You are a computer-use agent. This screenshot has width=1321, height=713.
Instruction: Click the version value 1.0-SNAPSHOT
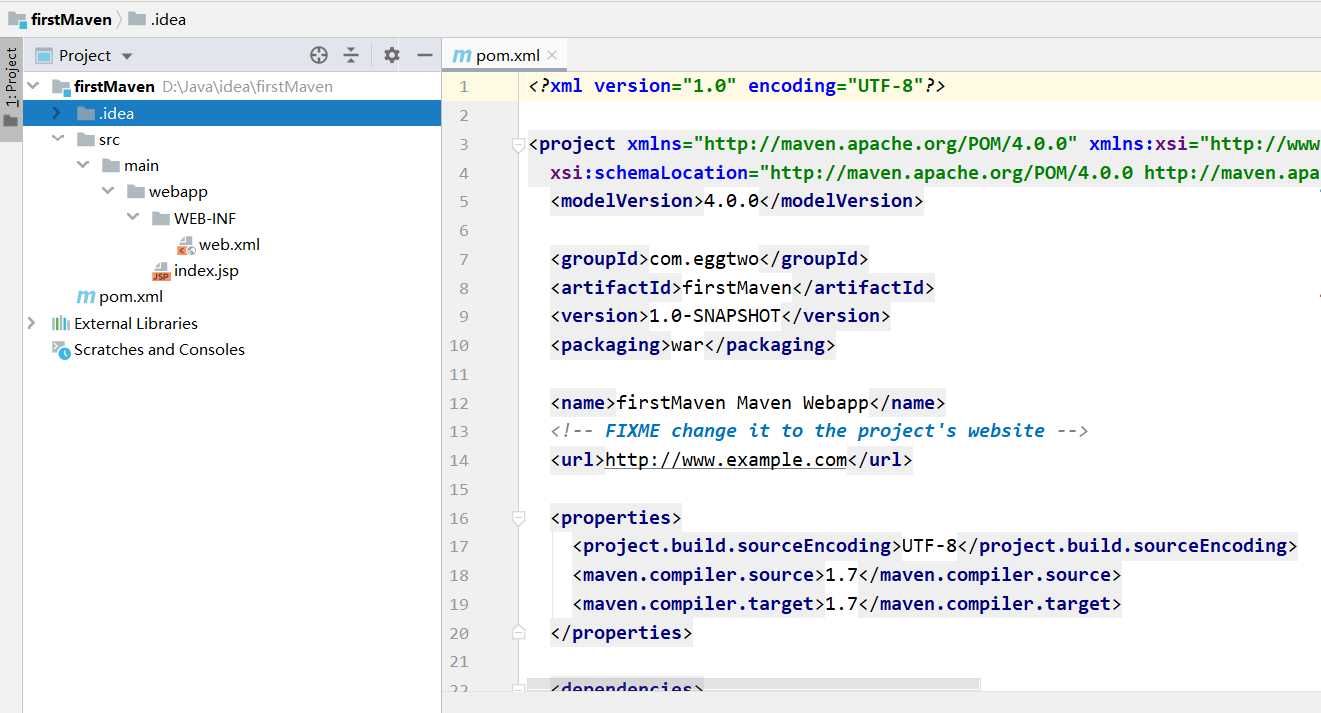[715, 316]
